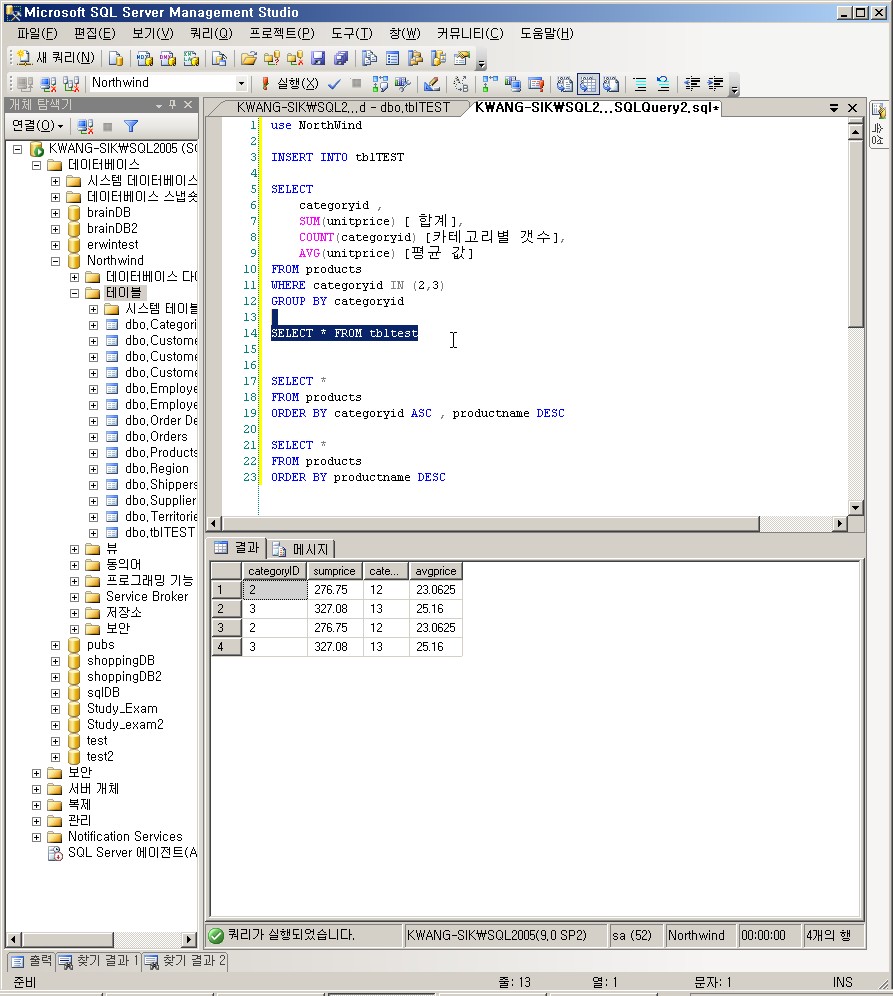The image size is (893, 996).
Task: Select SQL Server 에이전트 node
Action: coord(132,852)
